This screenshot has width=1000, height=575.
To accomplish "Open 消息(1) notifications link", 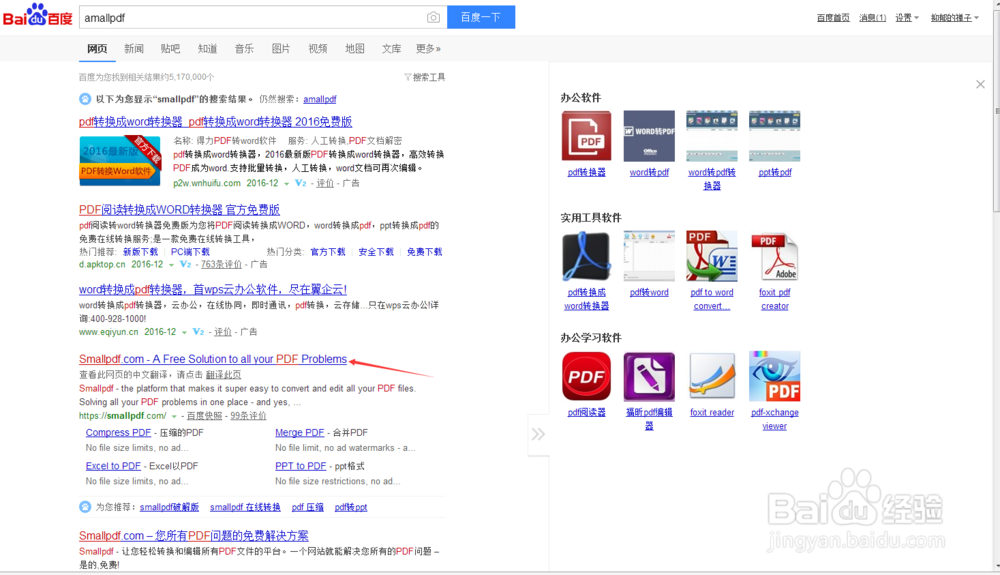I will [872, 18].
